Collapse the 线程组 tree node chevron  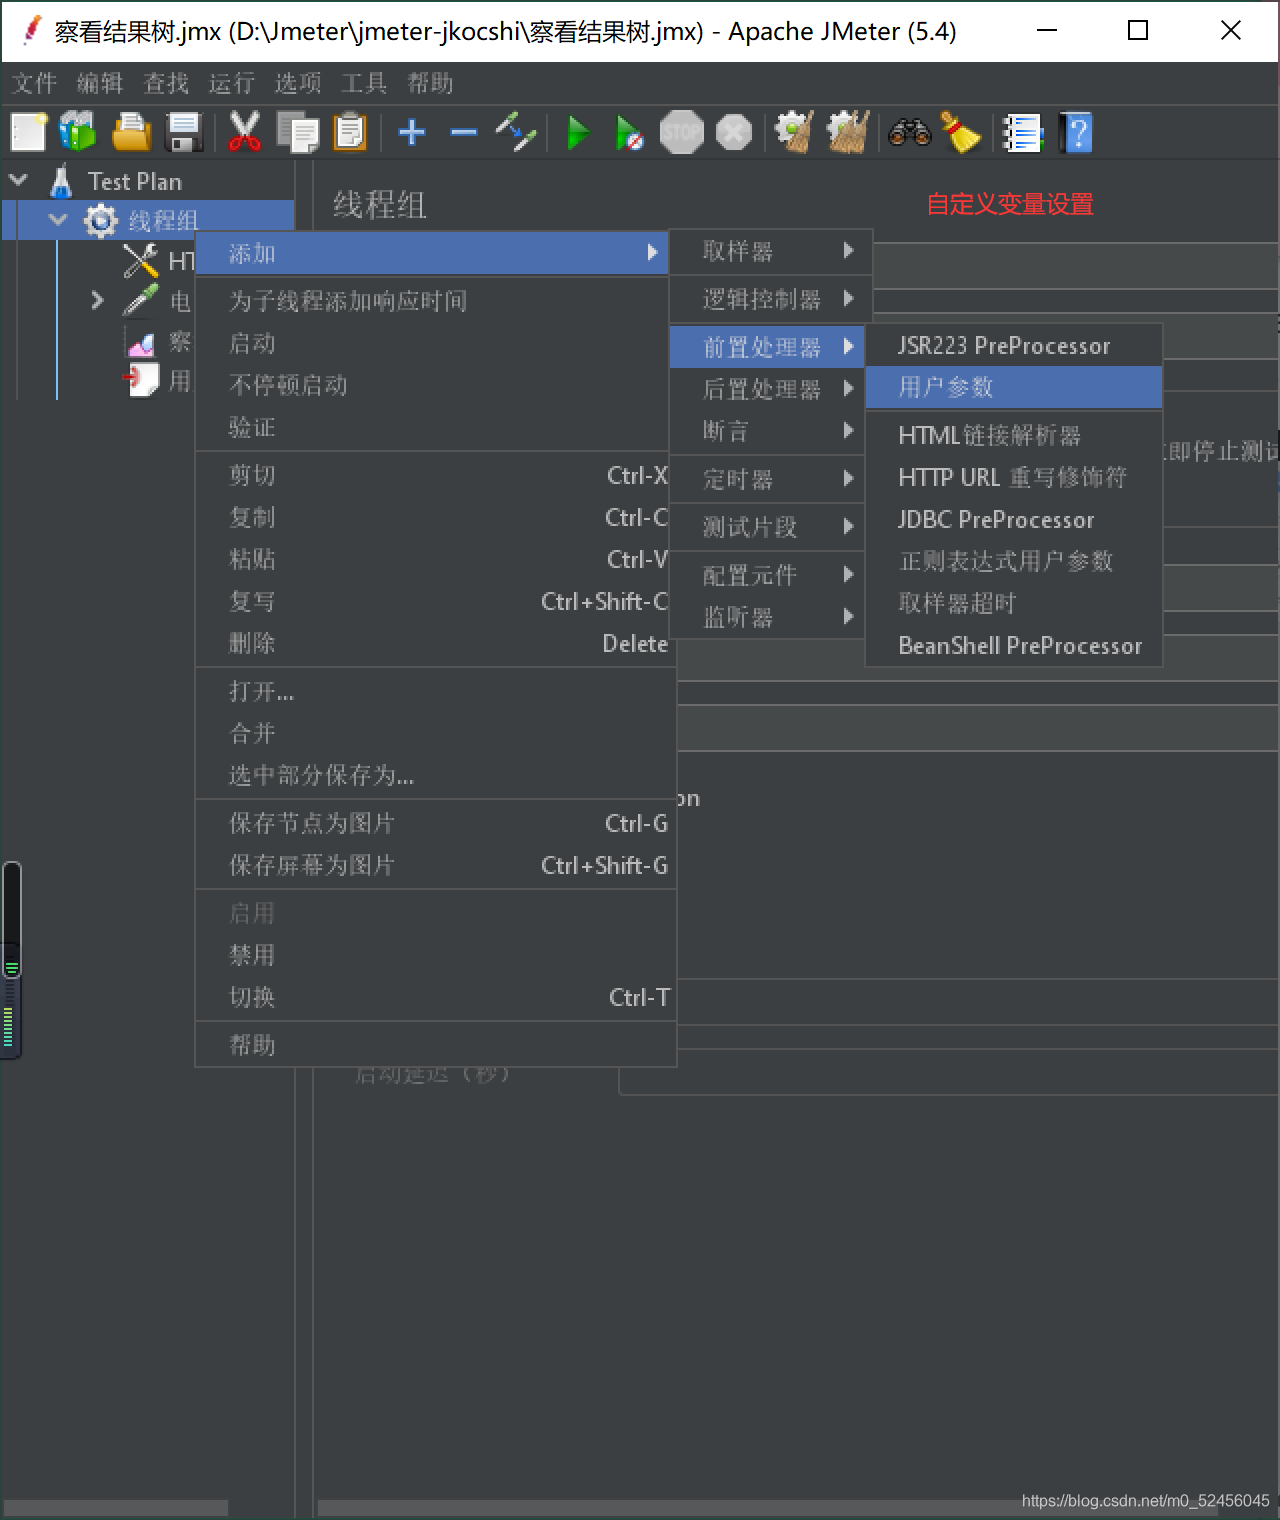pyautogui.click(x=59, y=219)
